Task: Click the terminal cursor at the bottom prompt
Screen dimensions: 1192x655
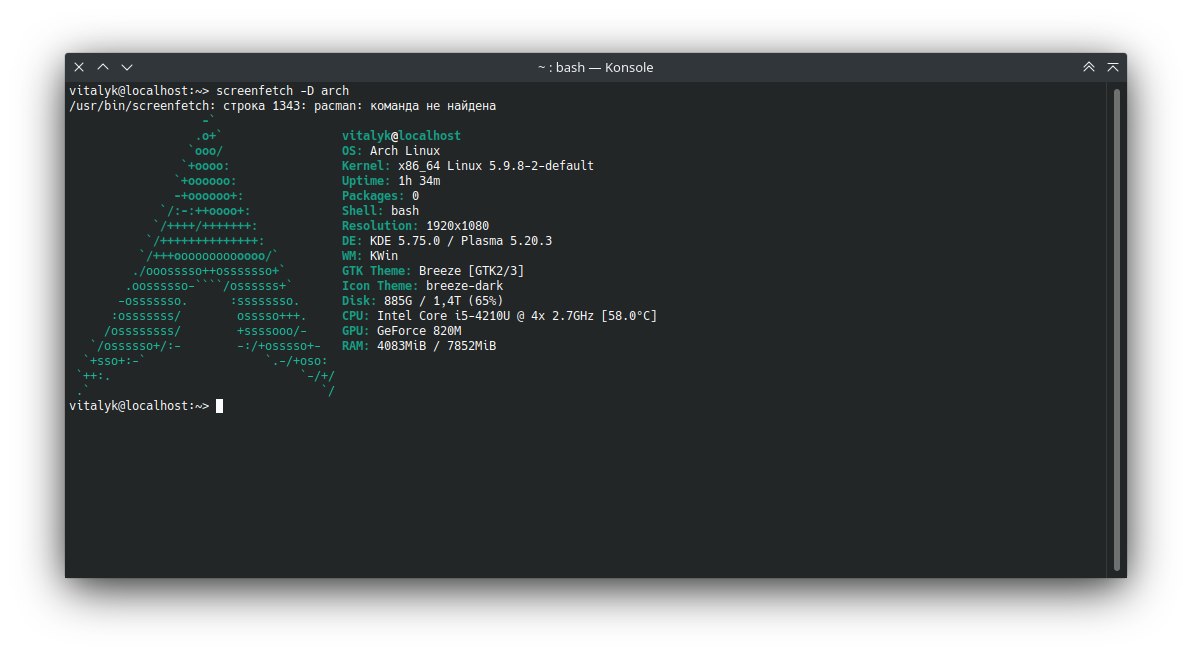Action: [x=220, y=407]
